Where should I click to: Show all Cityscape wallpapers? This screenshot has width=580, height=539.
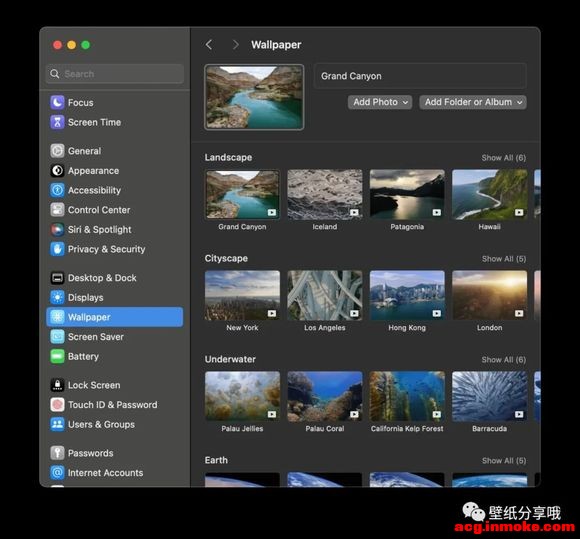[503, 259]
